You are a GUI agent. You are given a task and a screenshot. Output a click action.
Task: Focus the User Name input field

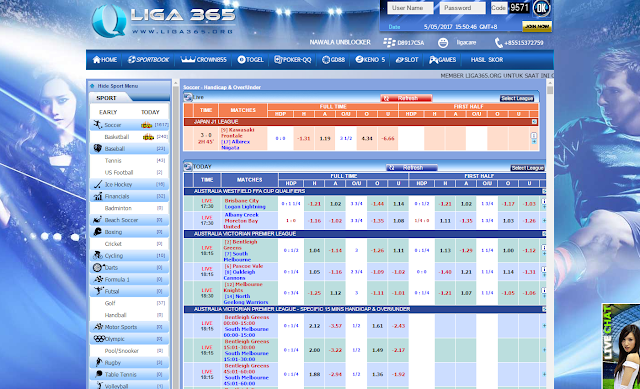410,8
